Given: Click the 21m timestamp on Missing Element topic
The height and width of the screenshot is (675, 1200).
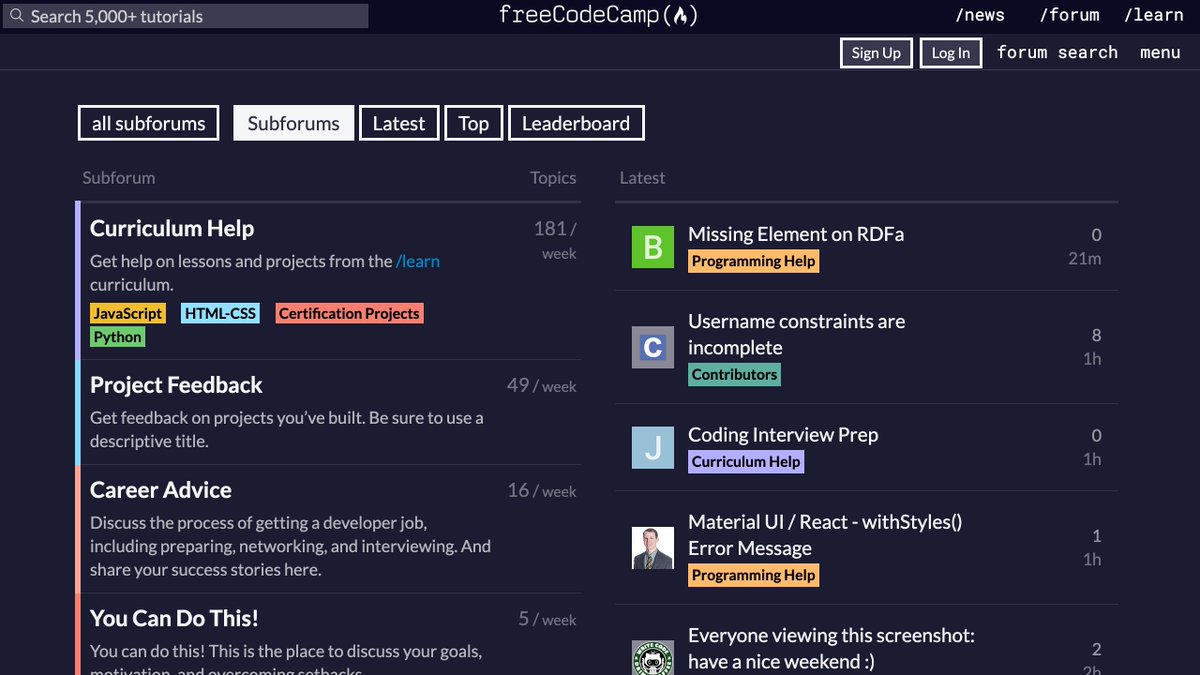Looking at the screenshot, I should pos(1085,259).
